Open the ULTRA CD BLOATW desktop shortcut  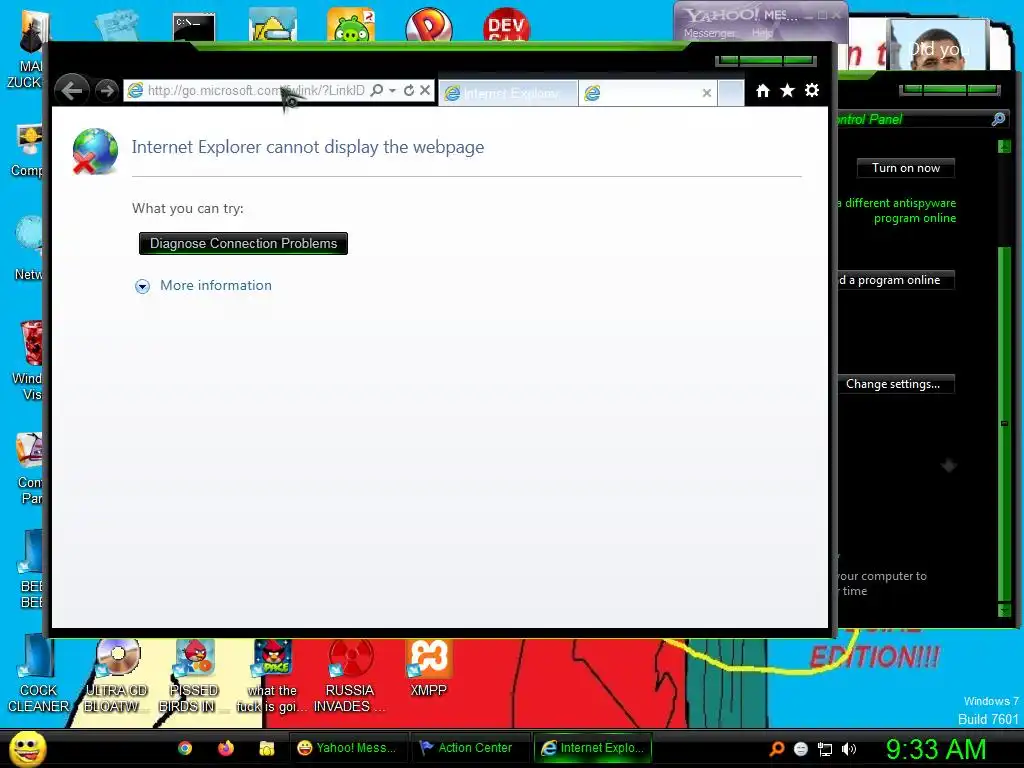116,677
